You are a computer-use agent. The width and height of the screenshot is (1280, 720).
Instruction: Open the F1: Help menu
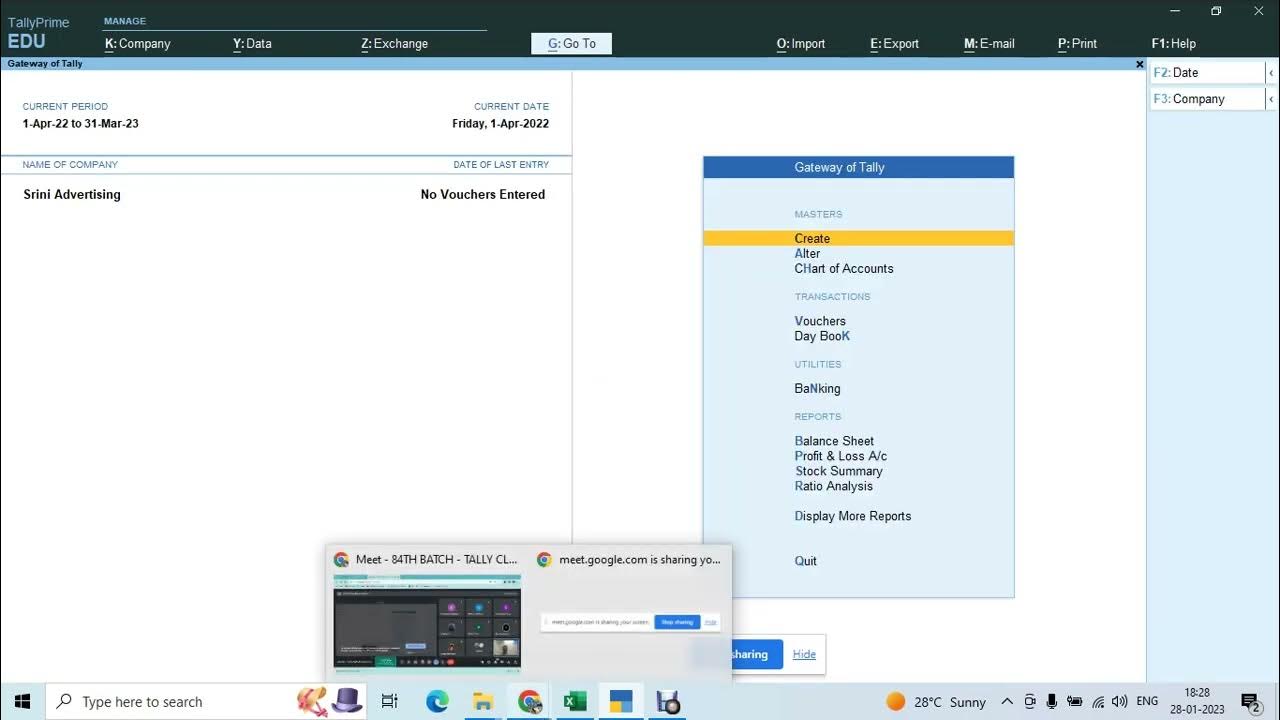pos(1173,44)
